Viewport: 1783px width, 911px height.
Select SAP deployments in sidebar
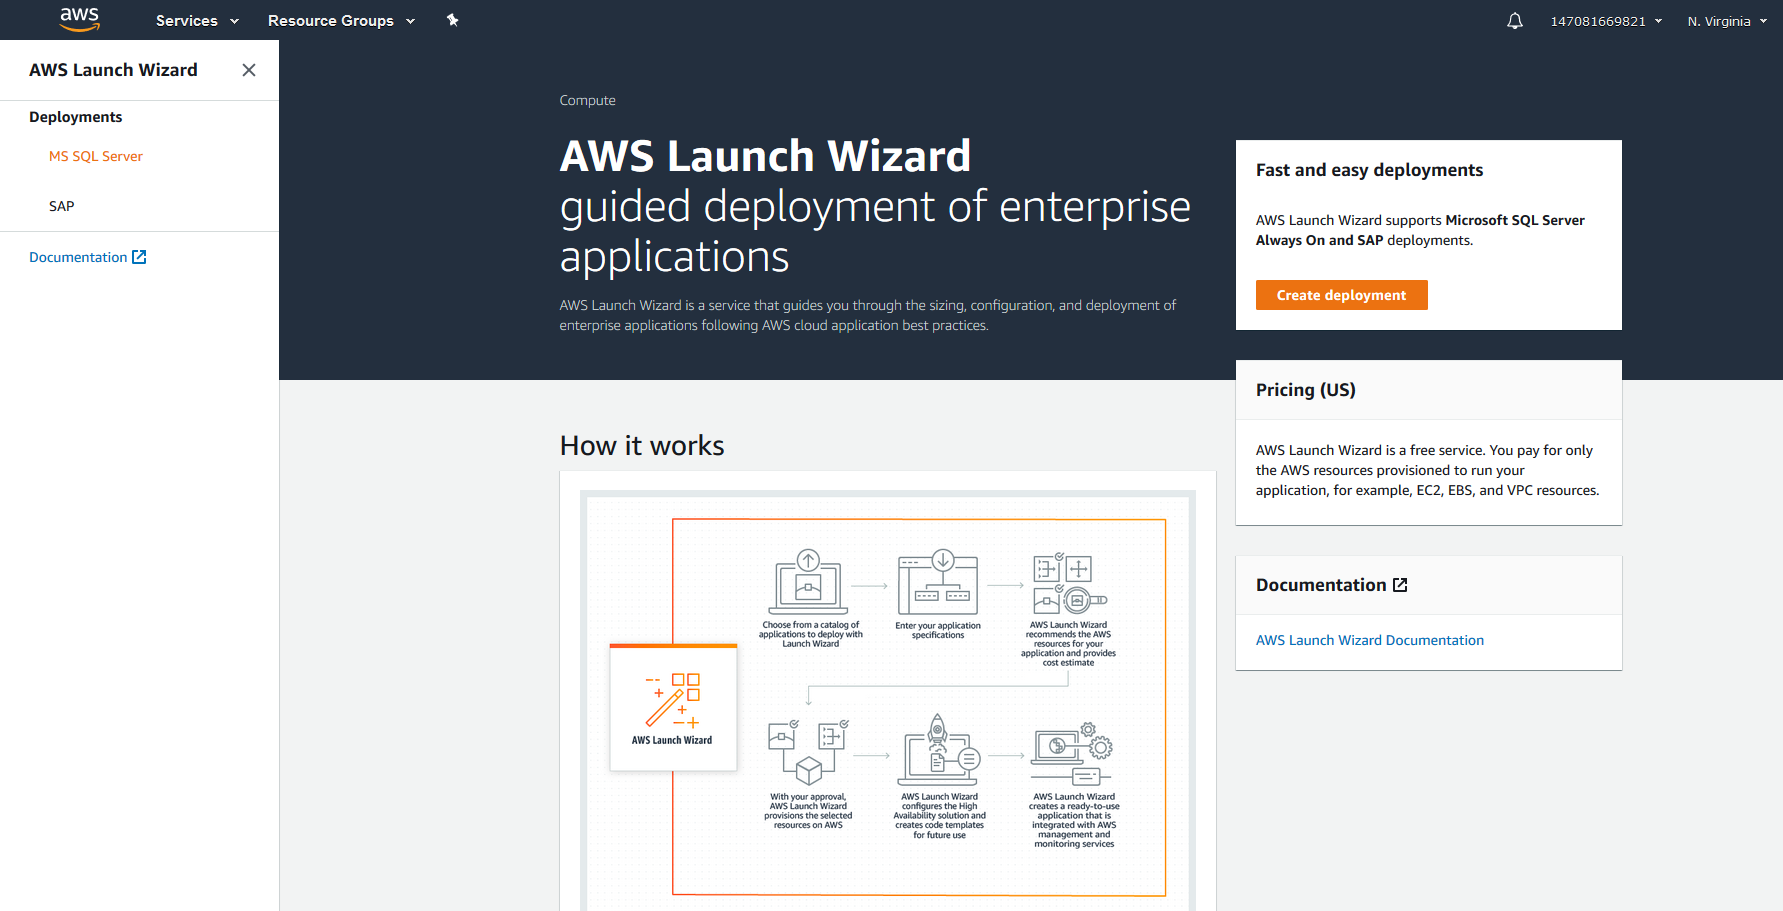point(62,206)
